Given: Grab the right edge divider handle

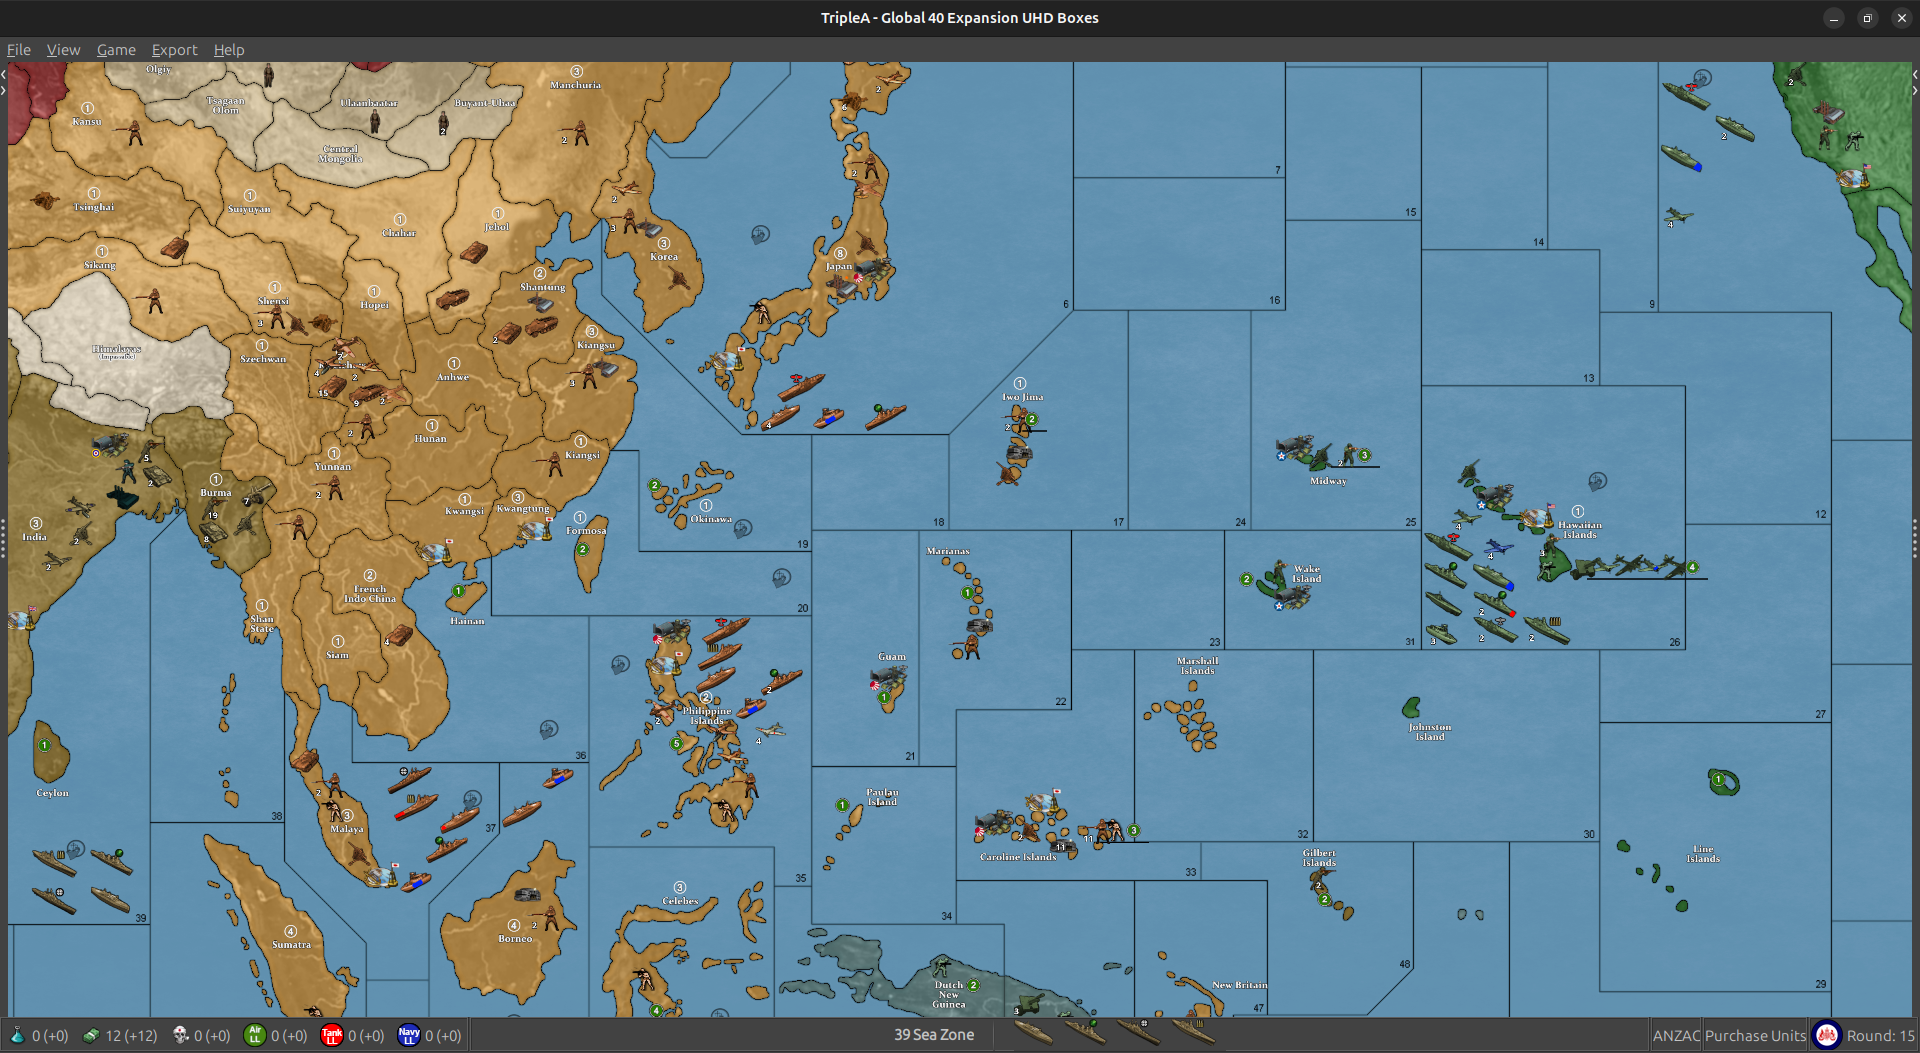Looking at the screenshot, I should [x=1915, y=540].
